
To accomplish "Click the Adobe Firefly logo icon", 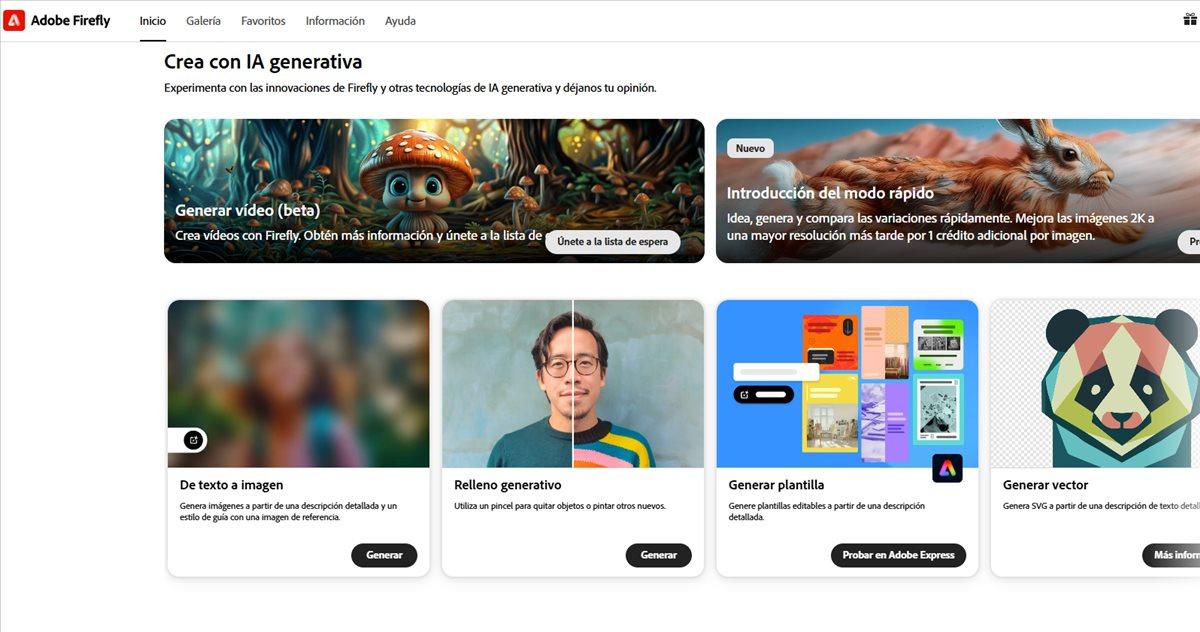I will tap(14, 20).
